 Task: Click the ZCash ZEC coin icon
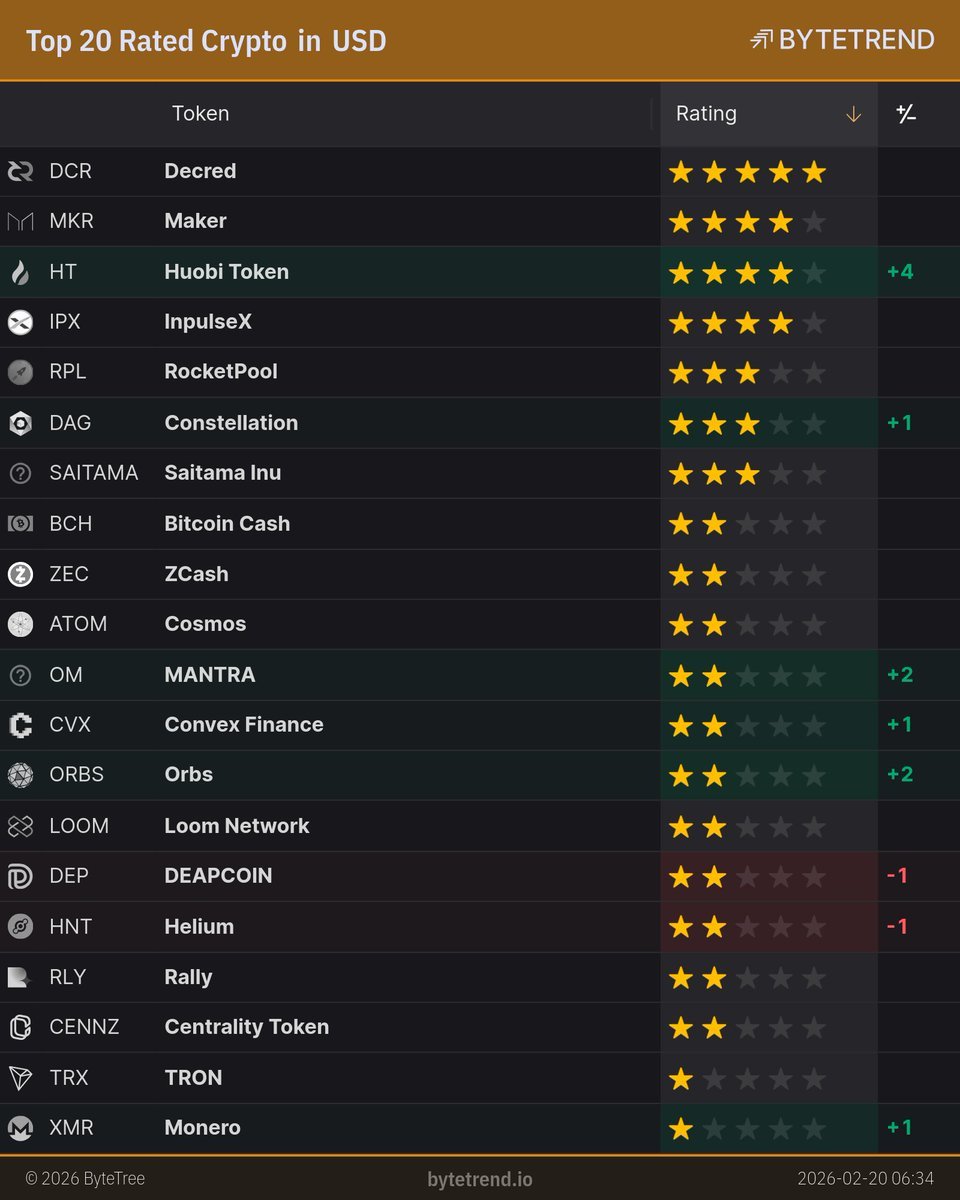[20, 574]
